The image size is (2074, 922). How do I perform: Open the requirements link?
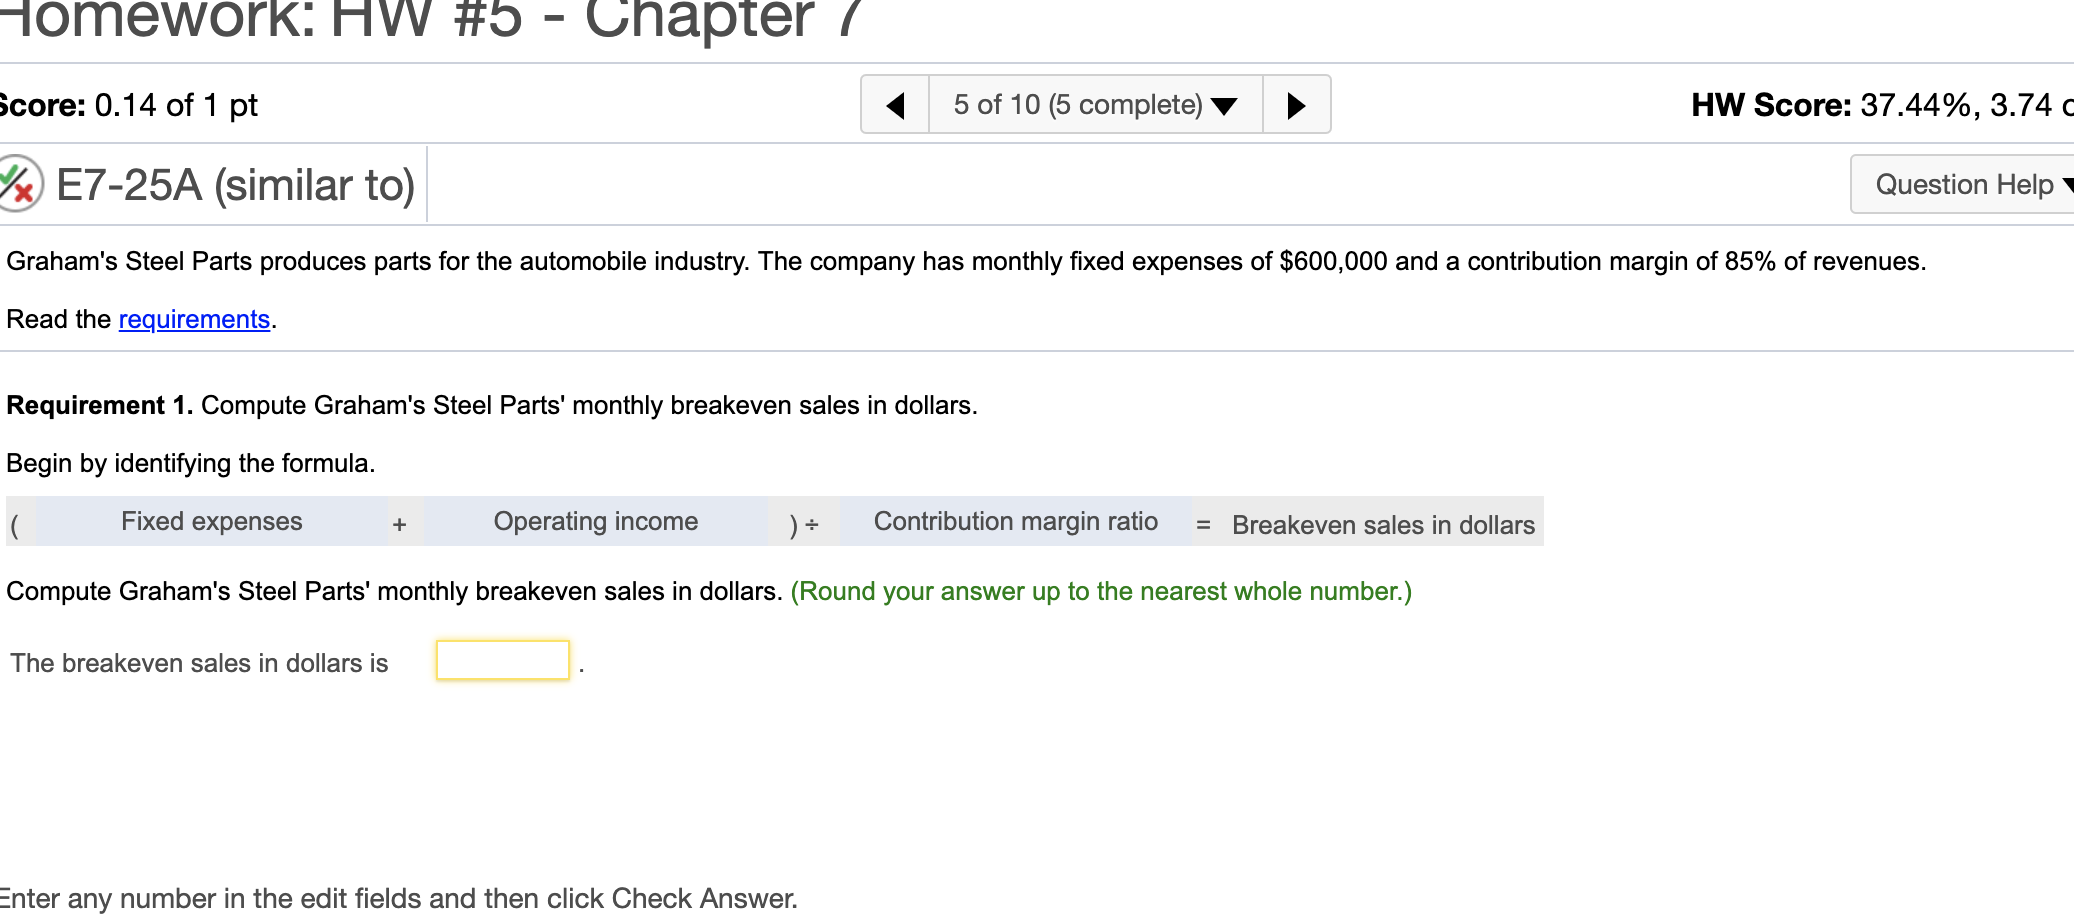[x=194, y=319]
